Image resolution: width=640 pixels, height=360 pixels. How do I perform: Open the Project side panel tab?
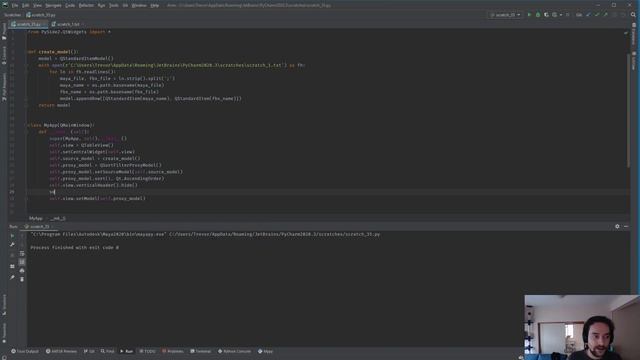point(4,32)
